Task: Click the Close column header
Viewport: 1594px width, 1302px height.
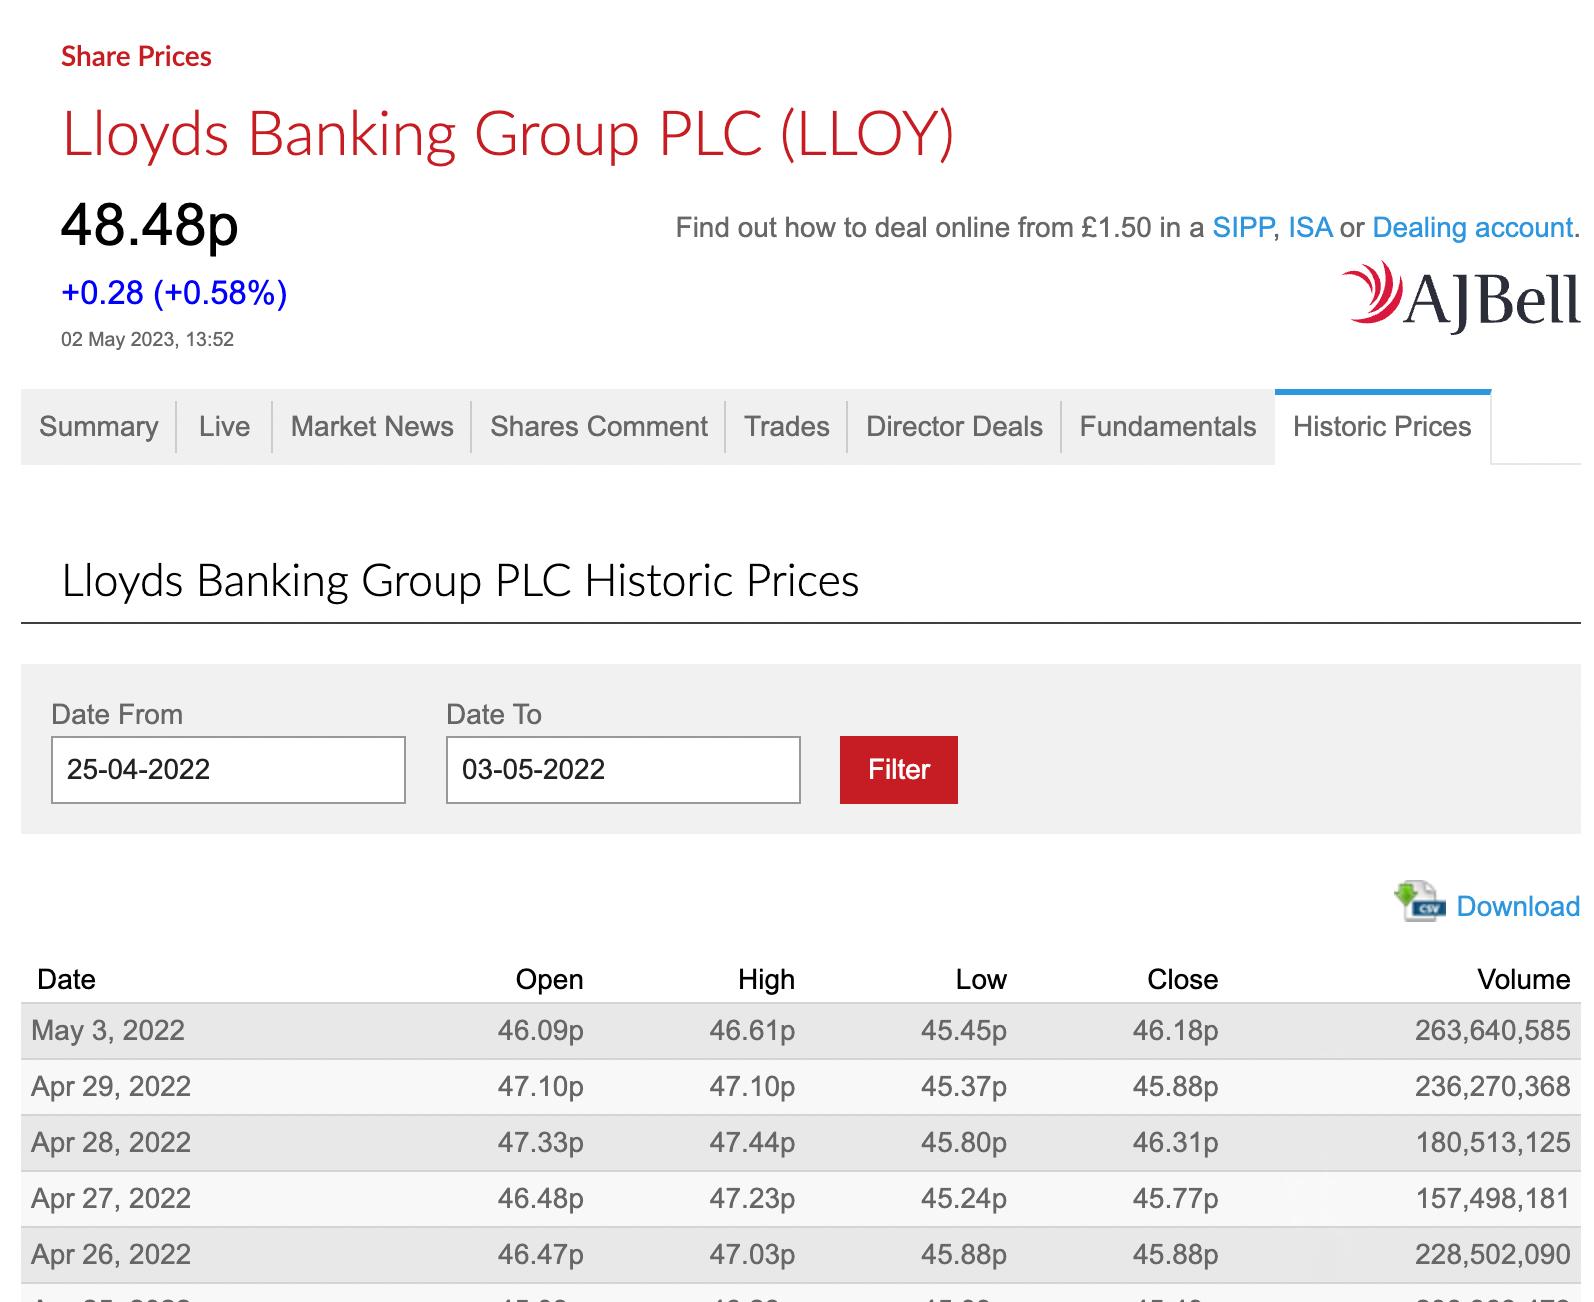Action: coord(1182,979)
